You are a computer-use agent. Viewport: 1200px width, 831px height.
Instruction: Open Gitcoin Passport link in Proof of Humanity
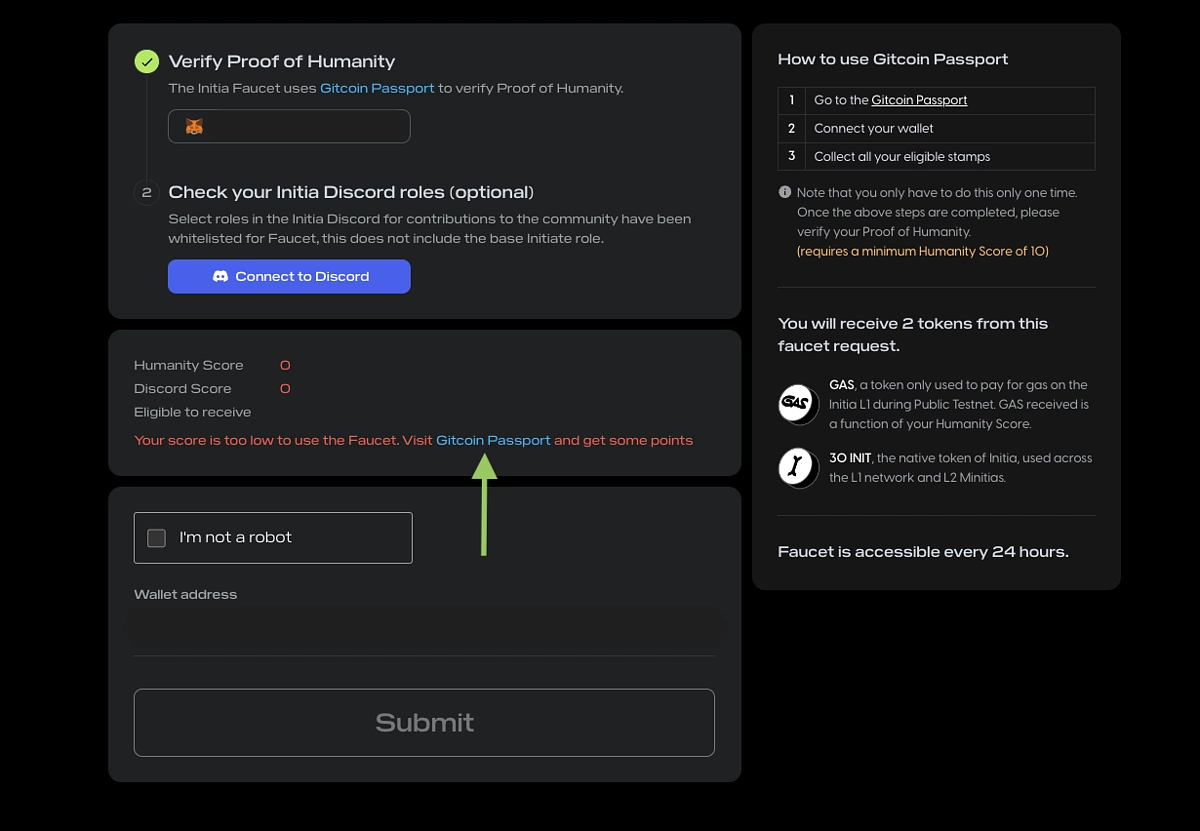(x=377, y=88)
